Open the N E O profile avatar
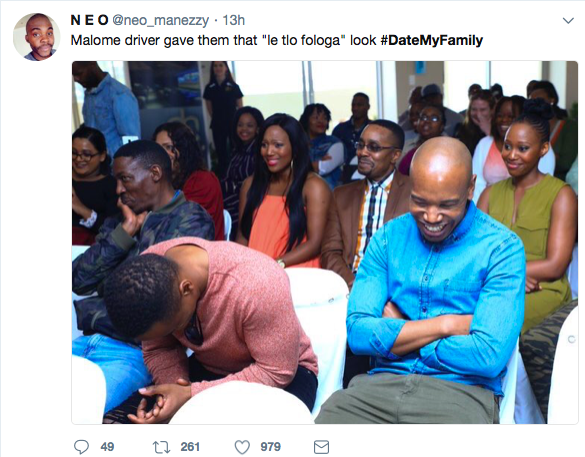The width and height of the screenshot is (585, 457). tap(37, 37)
